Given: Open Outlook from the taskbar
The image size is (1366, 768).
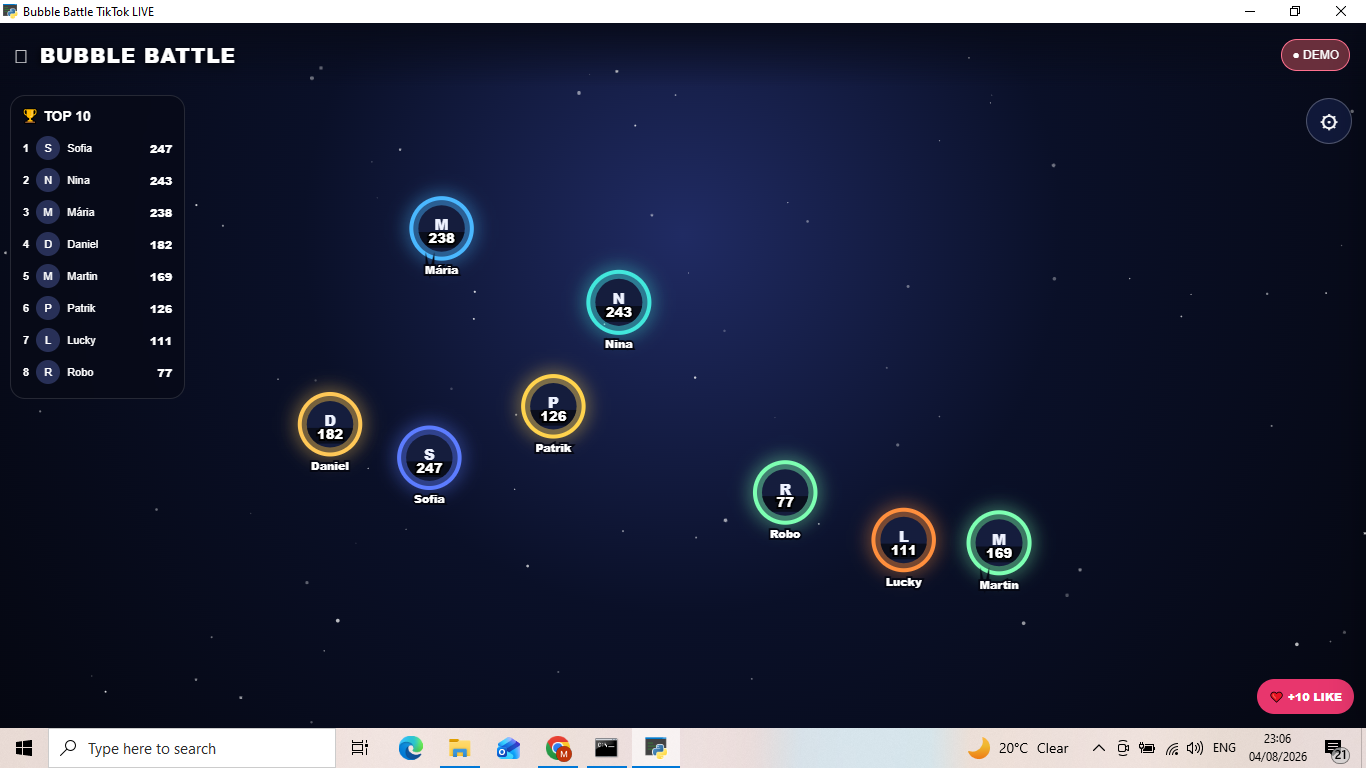Looking at the screenshot, I should click(508, 748).
